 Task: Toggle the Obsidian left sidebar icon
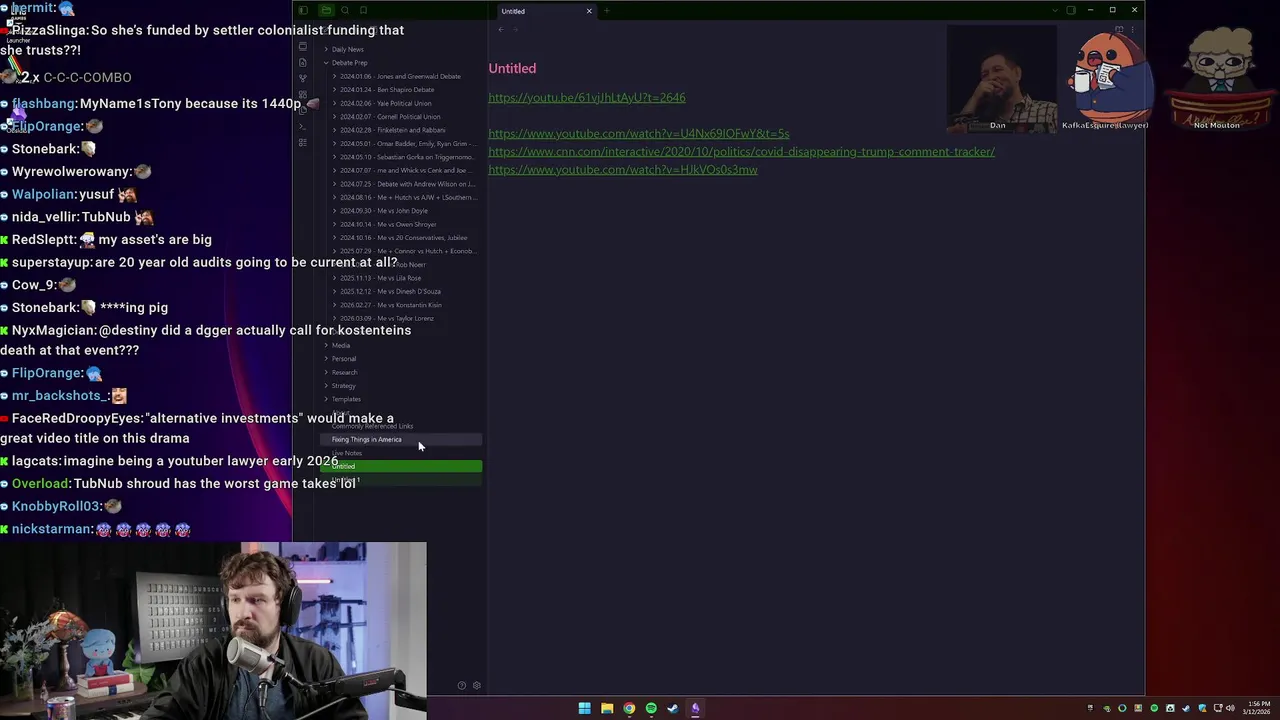(303, 11)
